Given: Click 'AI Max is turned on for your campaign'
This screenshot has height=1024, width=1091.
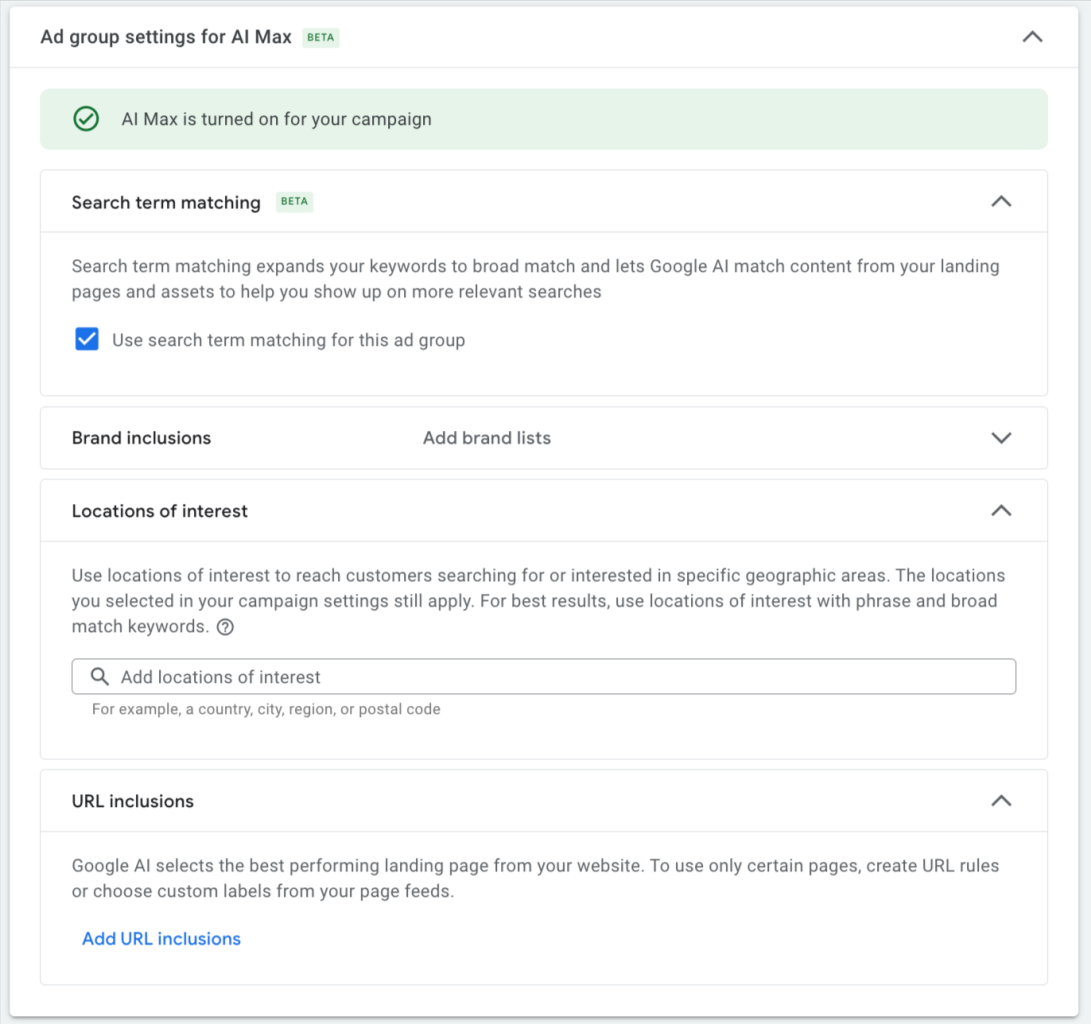Looking at the screenshot, I should pyautogui.click(x=277, y=119).
